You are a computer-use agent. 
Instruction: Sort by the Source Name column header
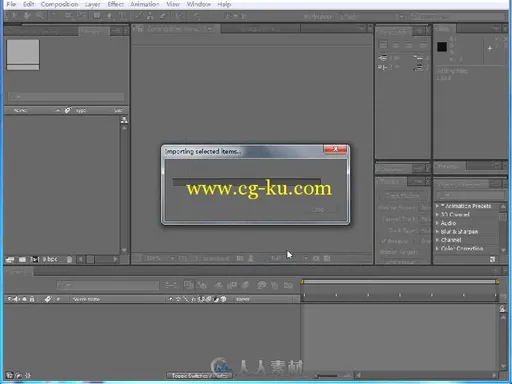86,299
